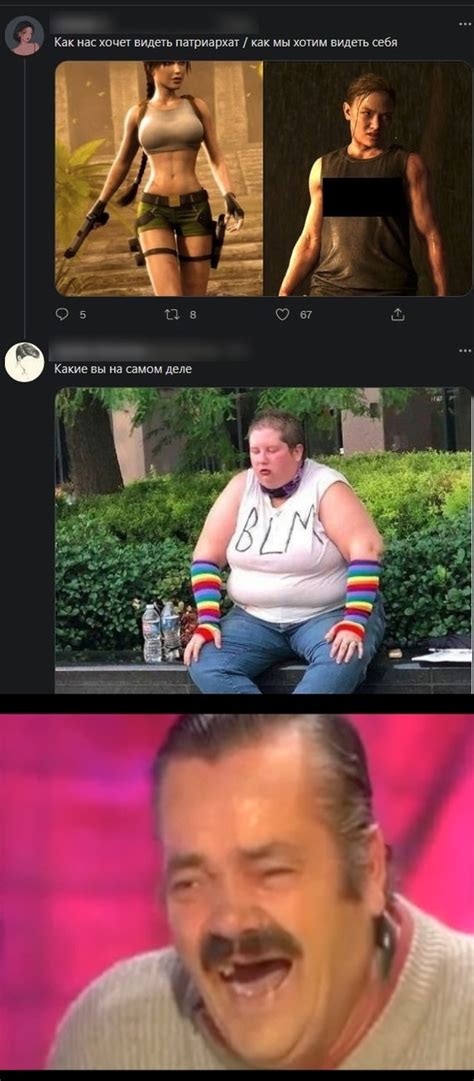Open the first tweet author's avatar
Viewport: 474px width, 1081px height.
coord(24,35)
